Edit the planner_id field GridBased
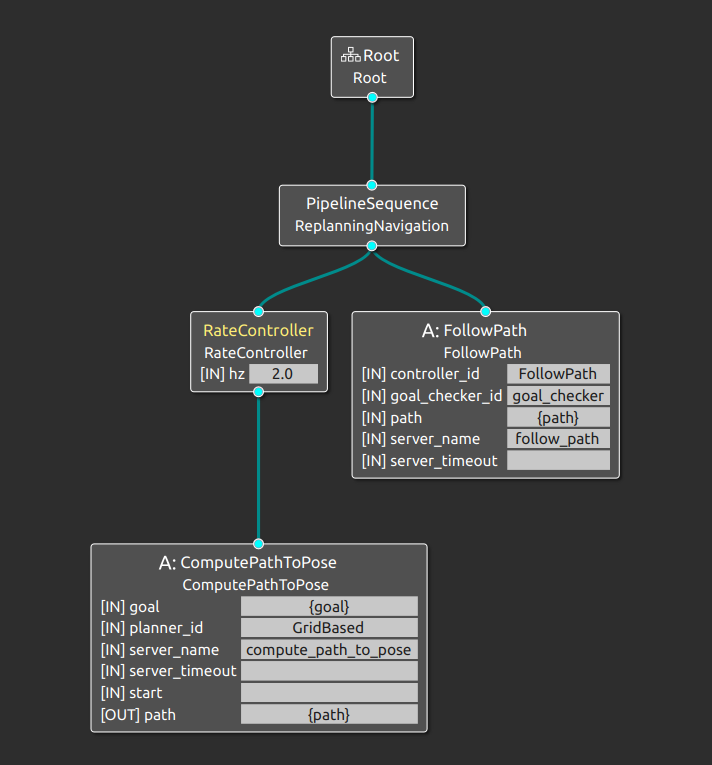This screenshot has height=765, width=712. pos(329,627)
